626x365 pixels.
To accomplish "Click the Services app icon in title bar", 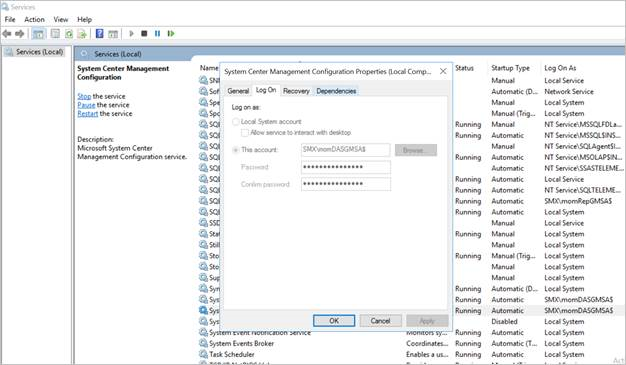I will click(x=5, y=7).
